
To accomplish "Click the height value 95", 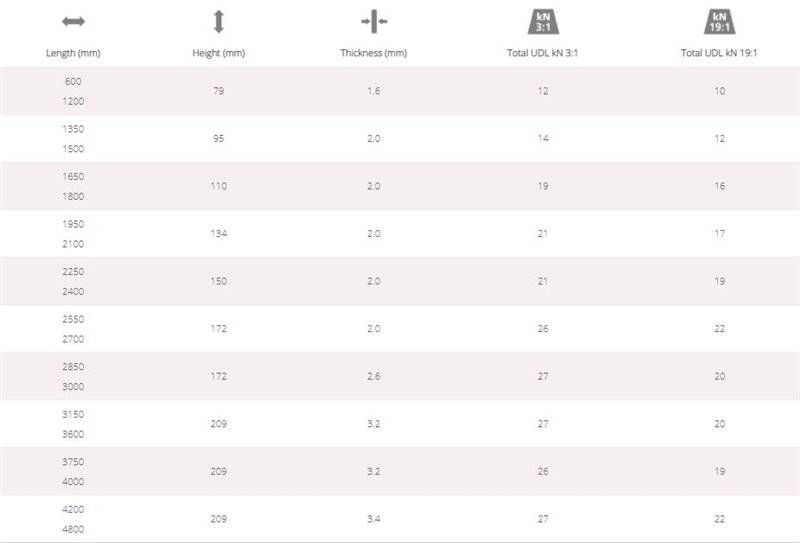I will click(218, 138).
